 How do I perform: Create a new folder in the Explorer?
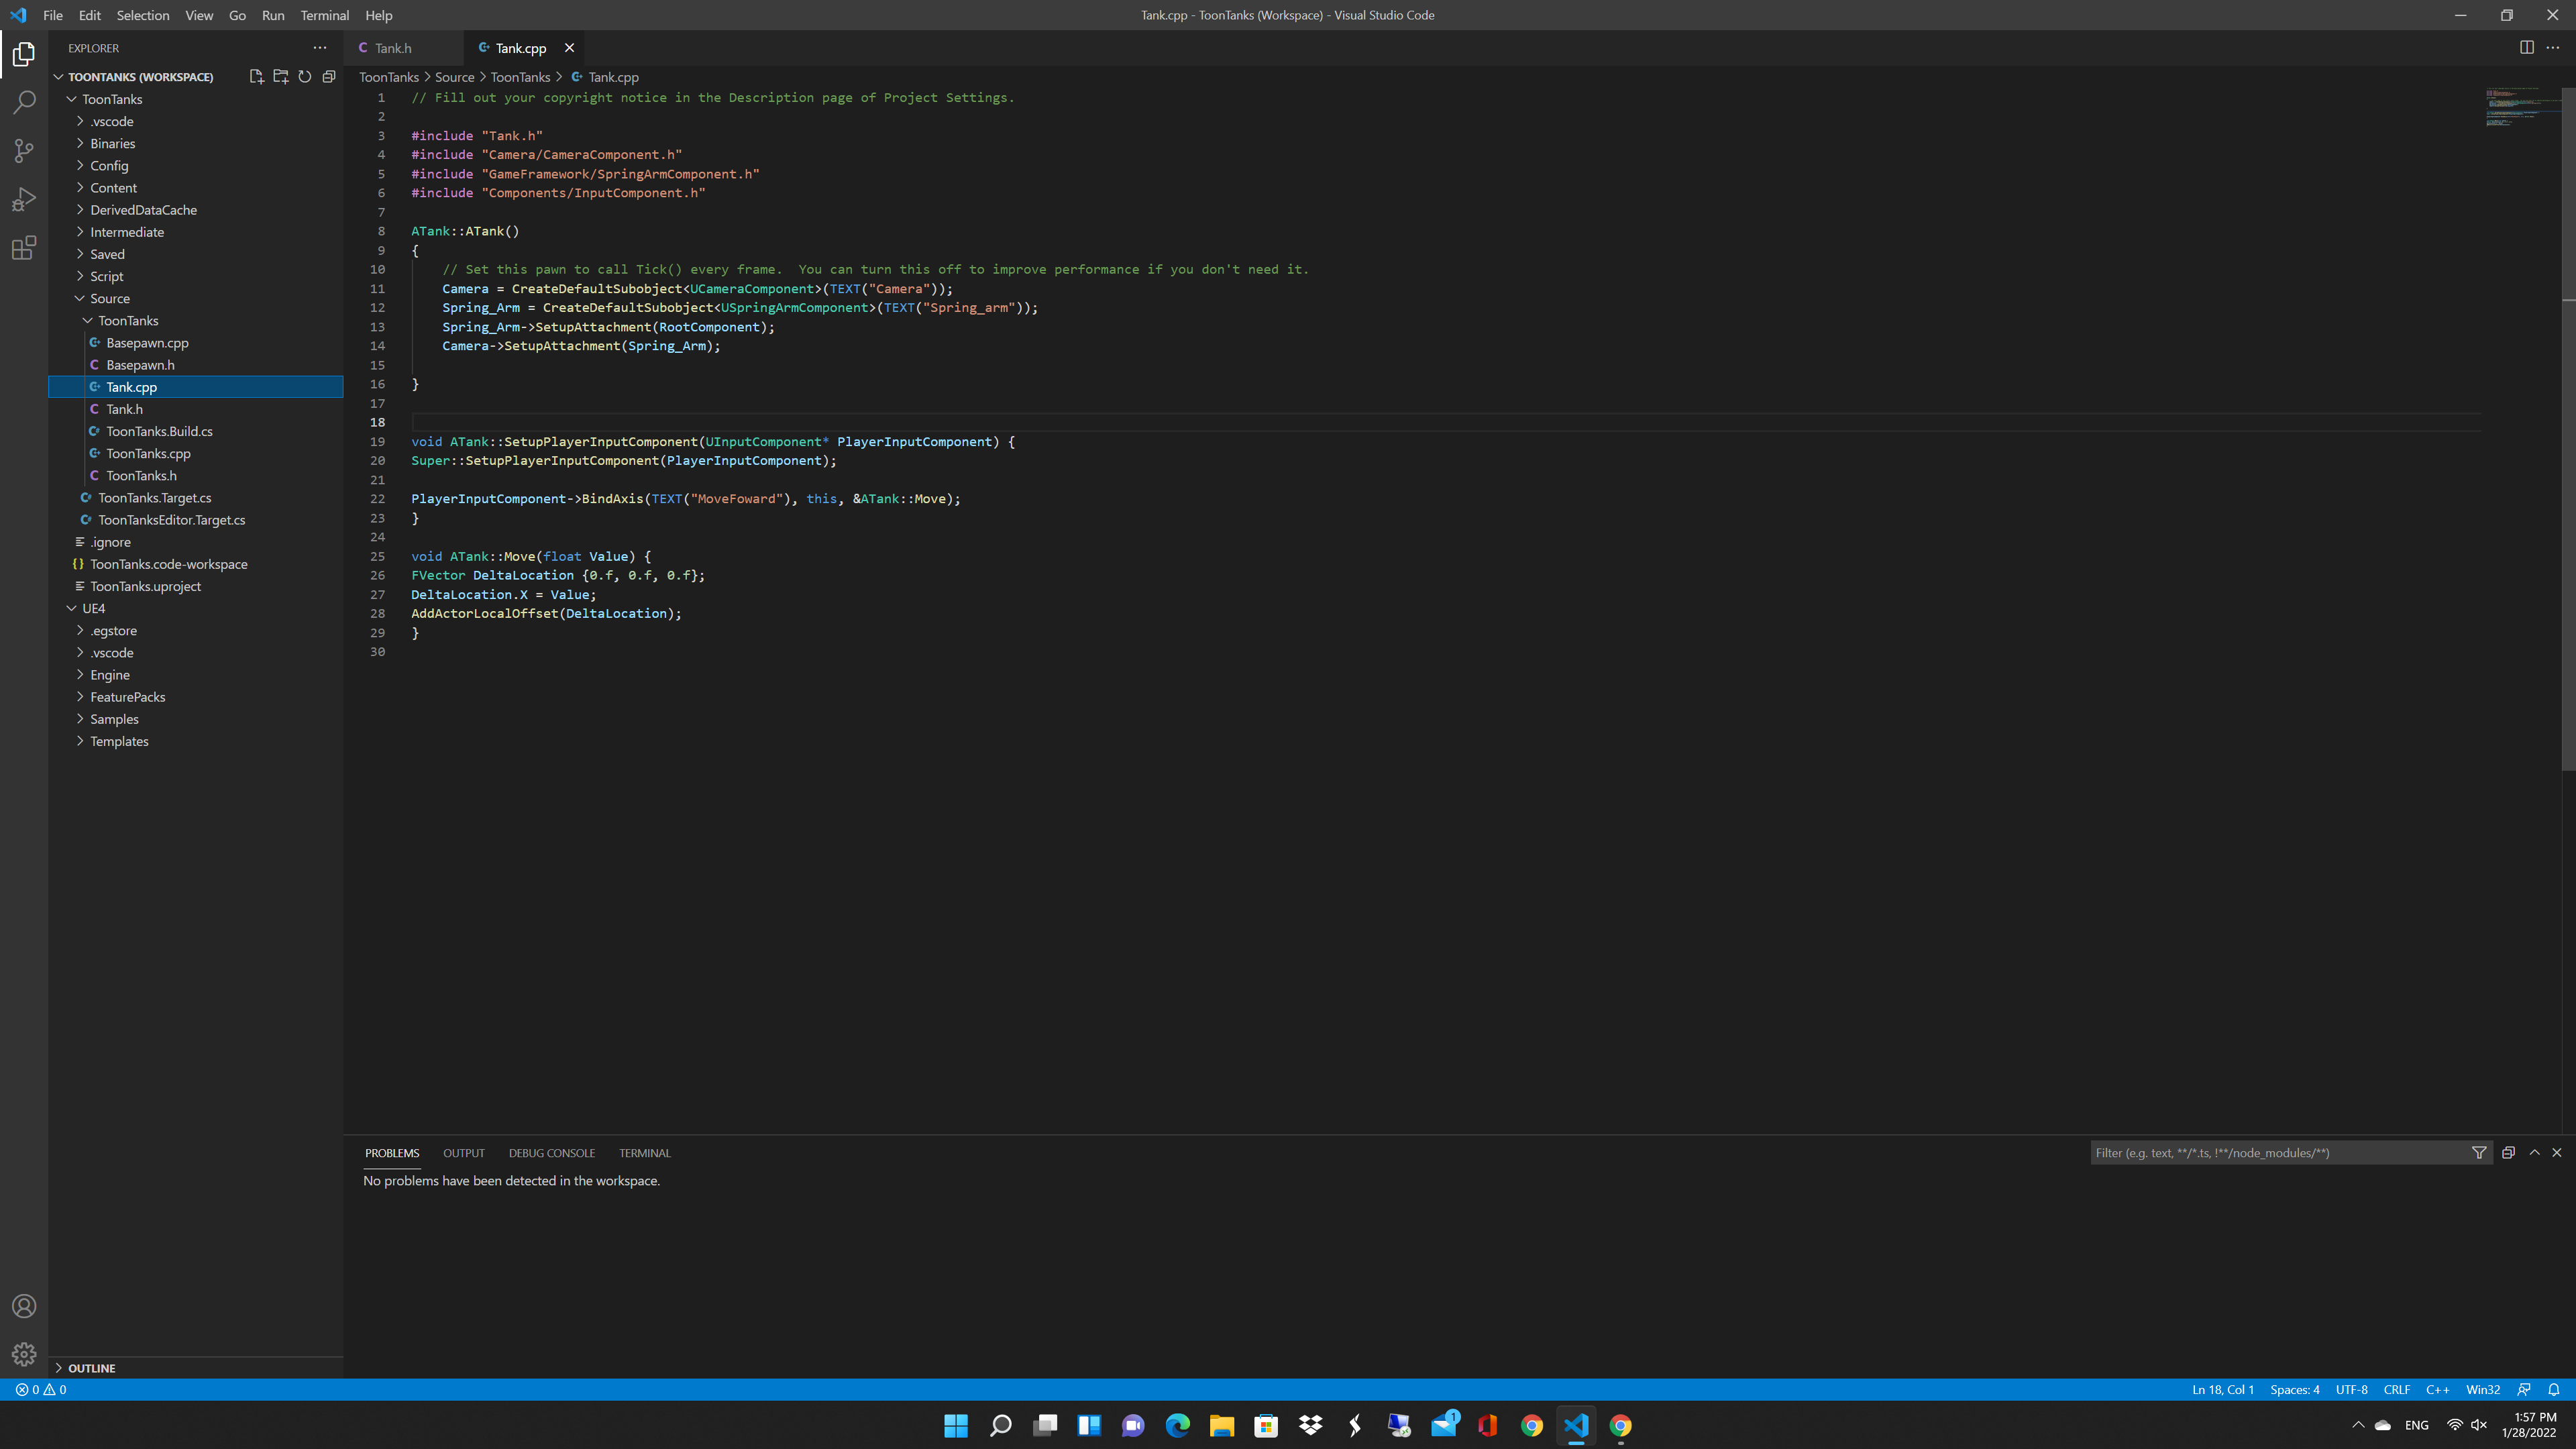(281, 76)
